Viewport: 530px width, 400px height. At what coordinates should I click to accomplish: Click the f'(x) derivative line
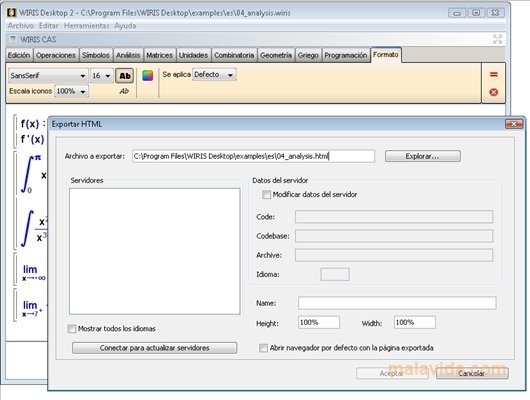(x=32, y=139)
